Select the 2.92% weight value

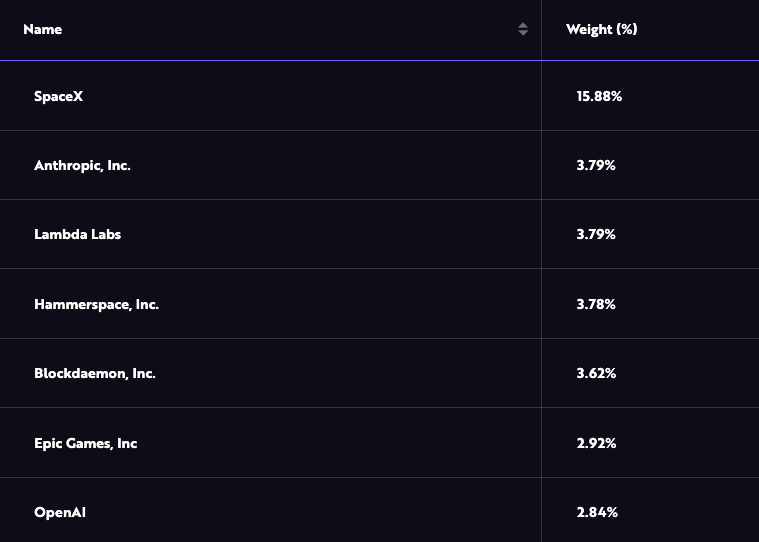596,443
